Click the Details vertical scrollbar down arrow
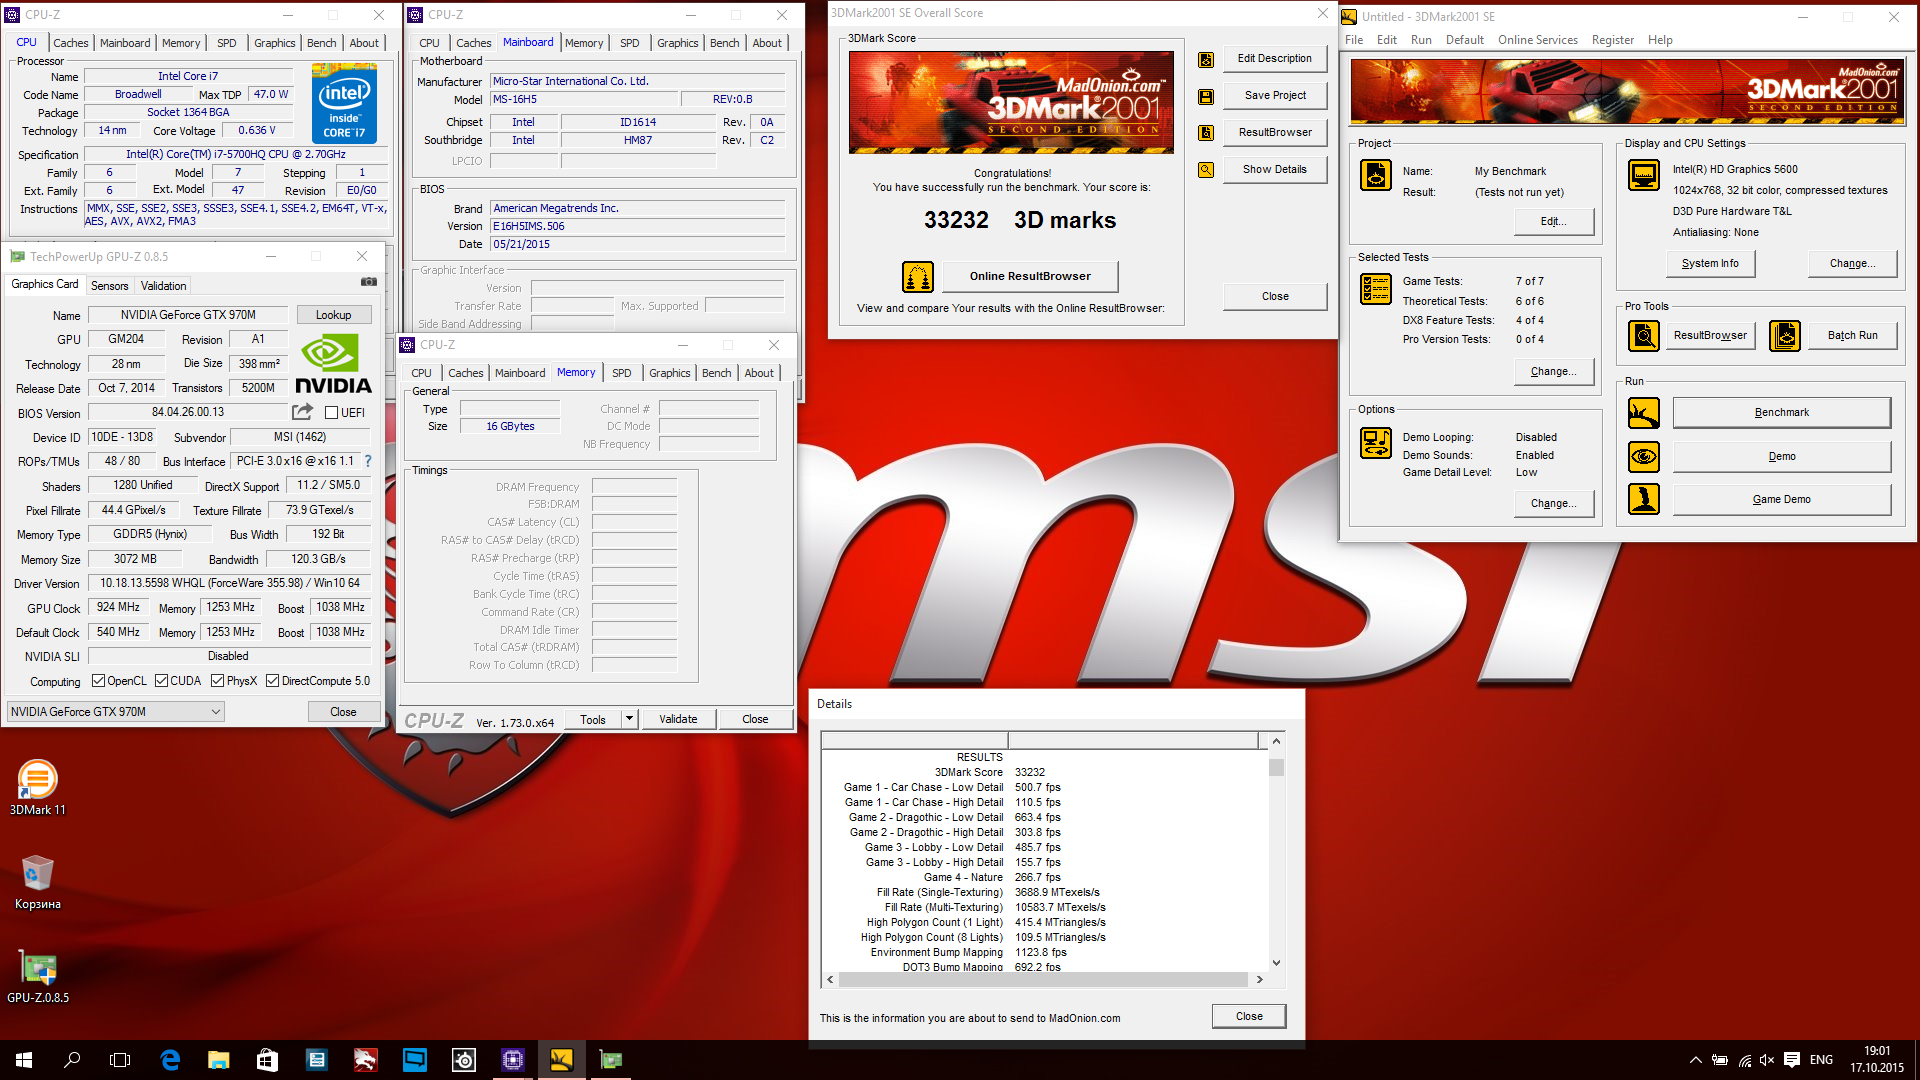 [1276, 963]
